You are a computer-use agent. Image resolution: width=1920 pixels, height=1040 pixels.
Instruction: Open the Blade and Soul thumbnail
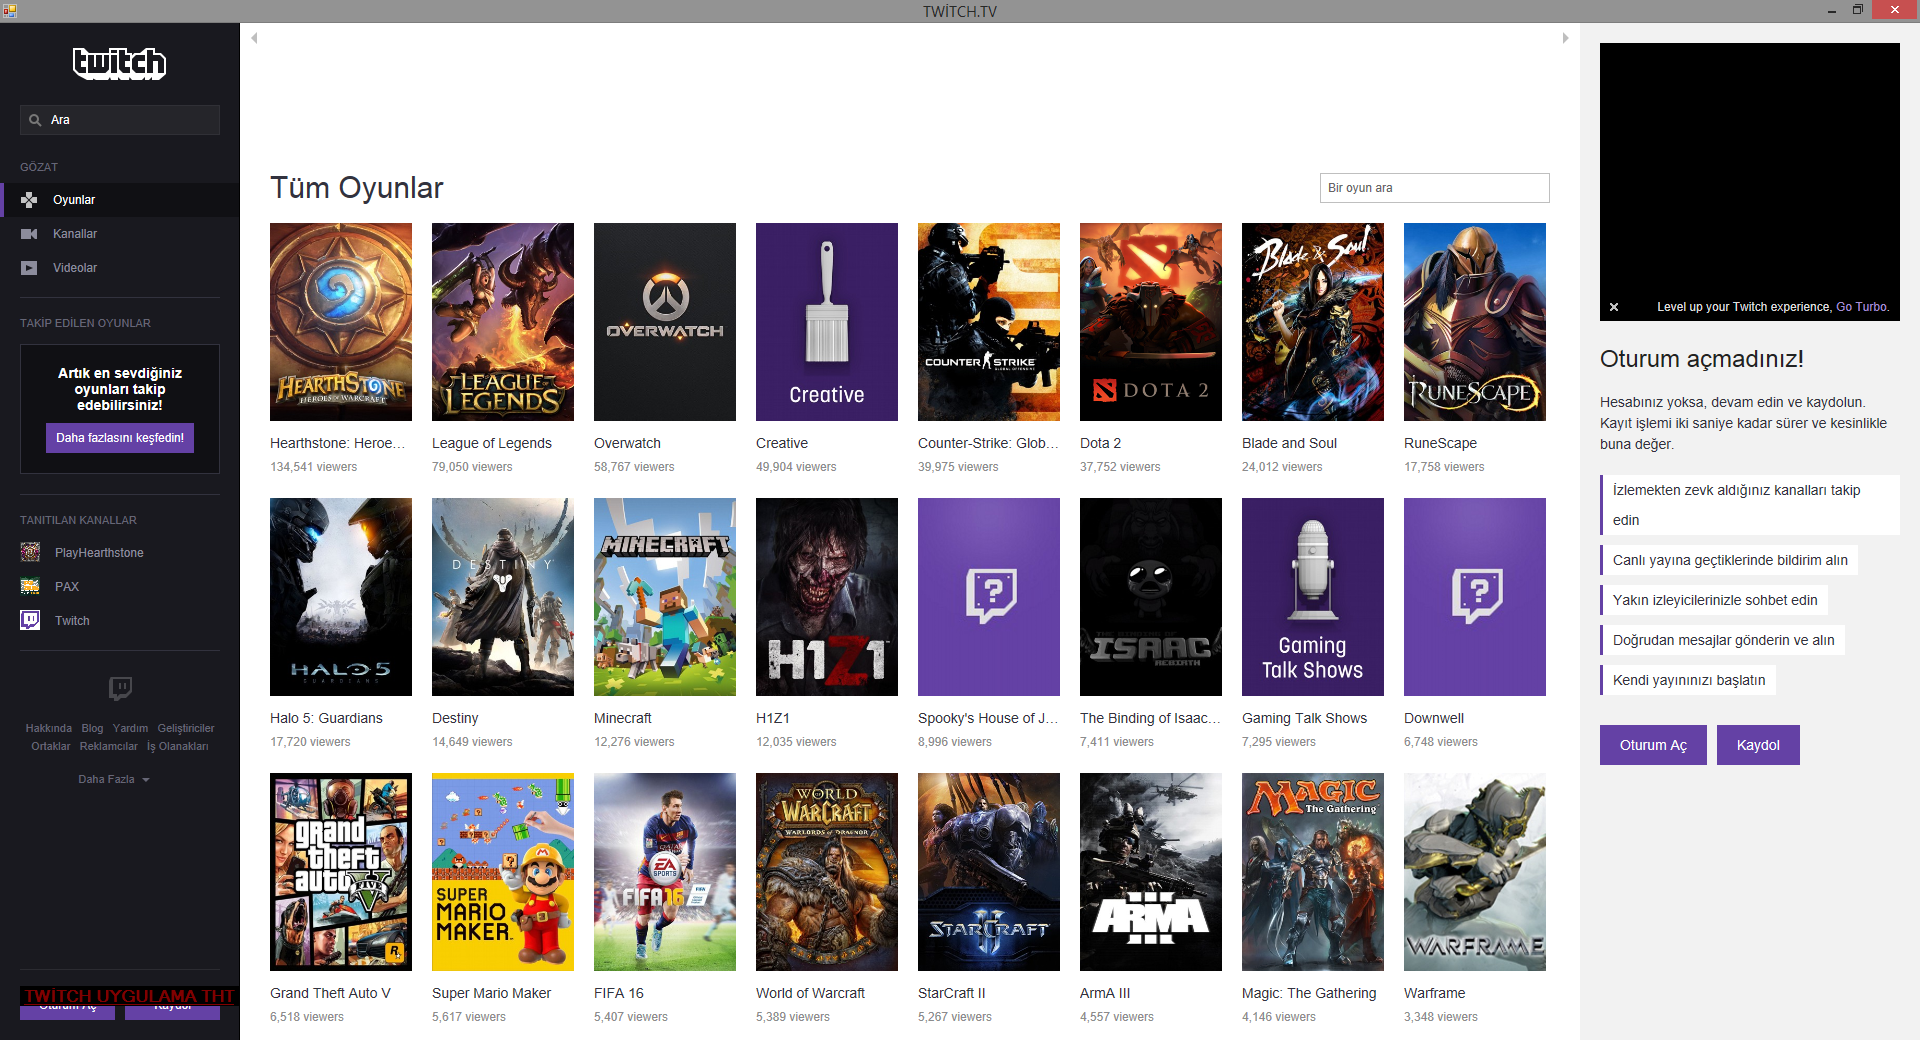pos(1313,322)
